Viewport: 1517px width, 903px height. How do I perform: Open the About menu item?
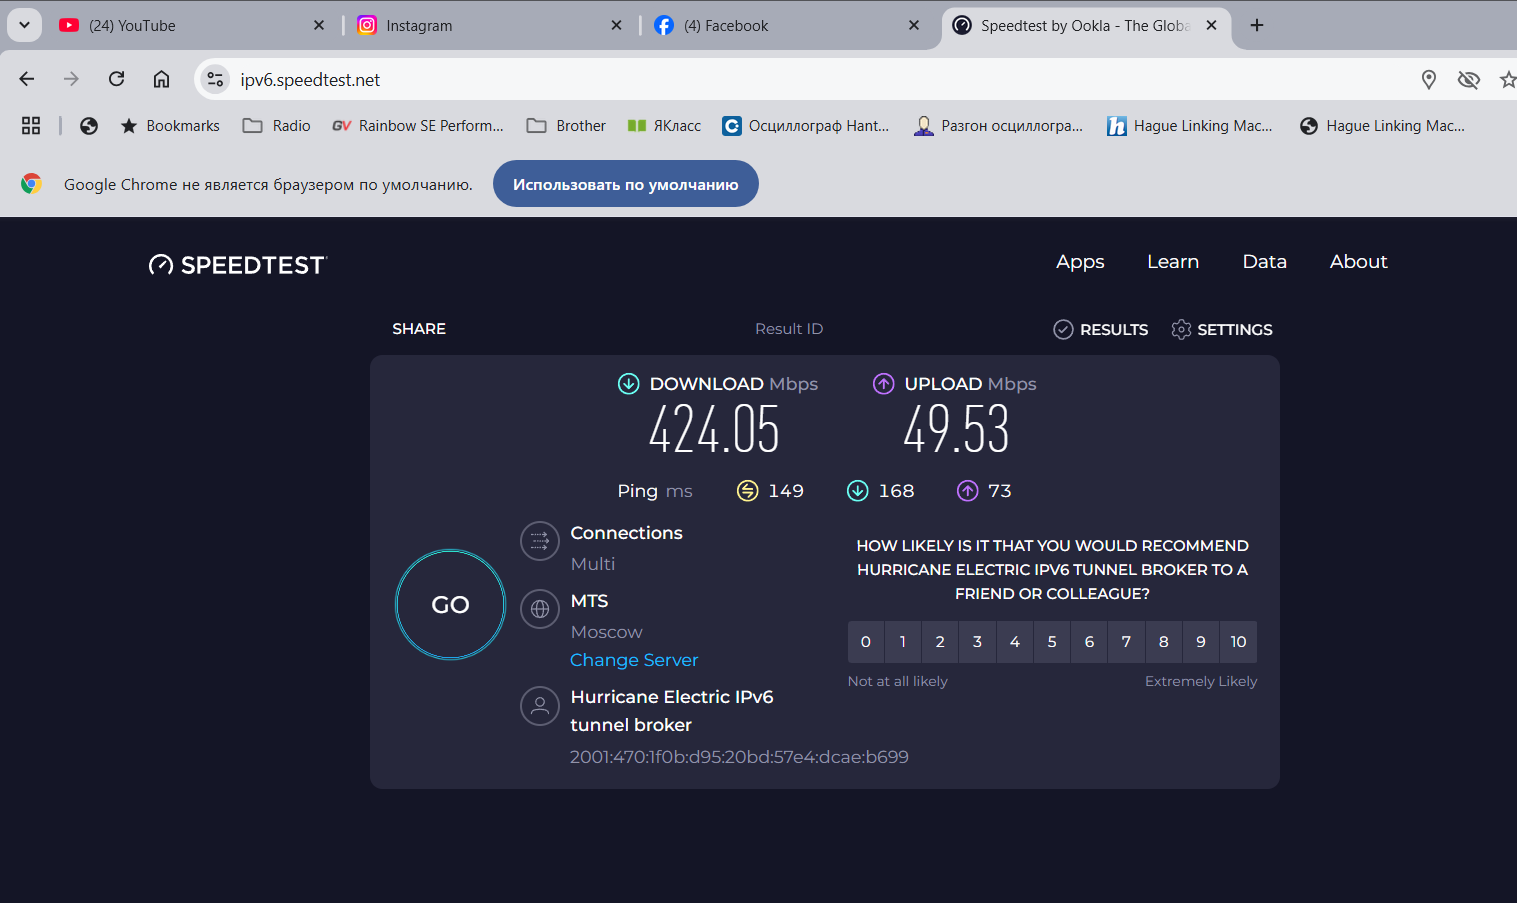1359,262
